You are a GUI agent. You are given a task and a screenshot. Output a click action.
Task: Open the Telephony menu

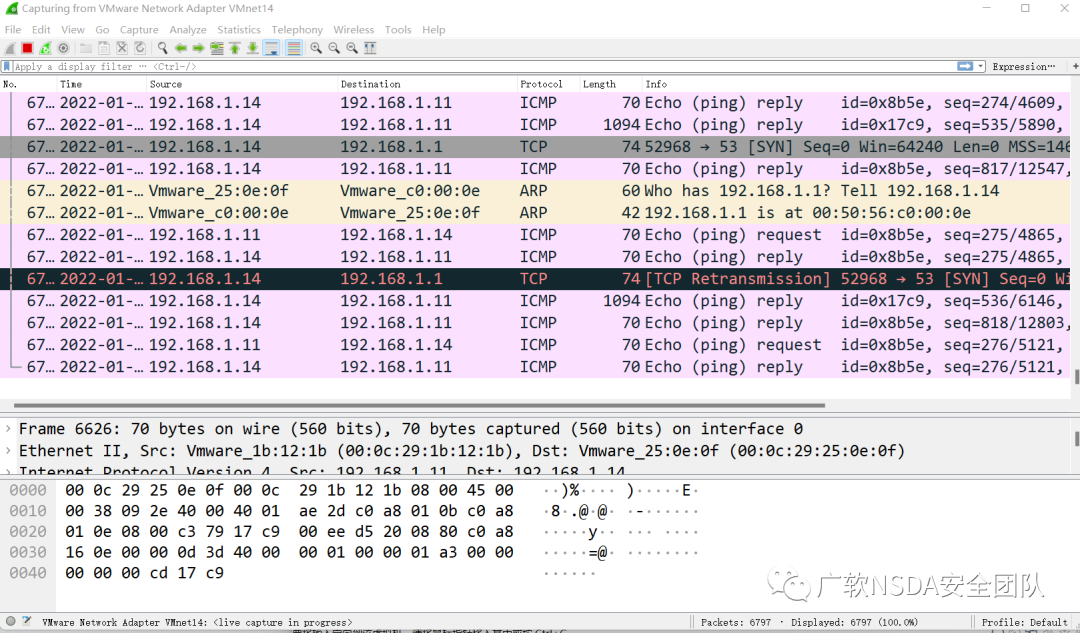pyautogui.click(x=297, y=30)
